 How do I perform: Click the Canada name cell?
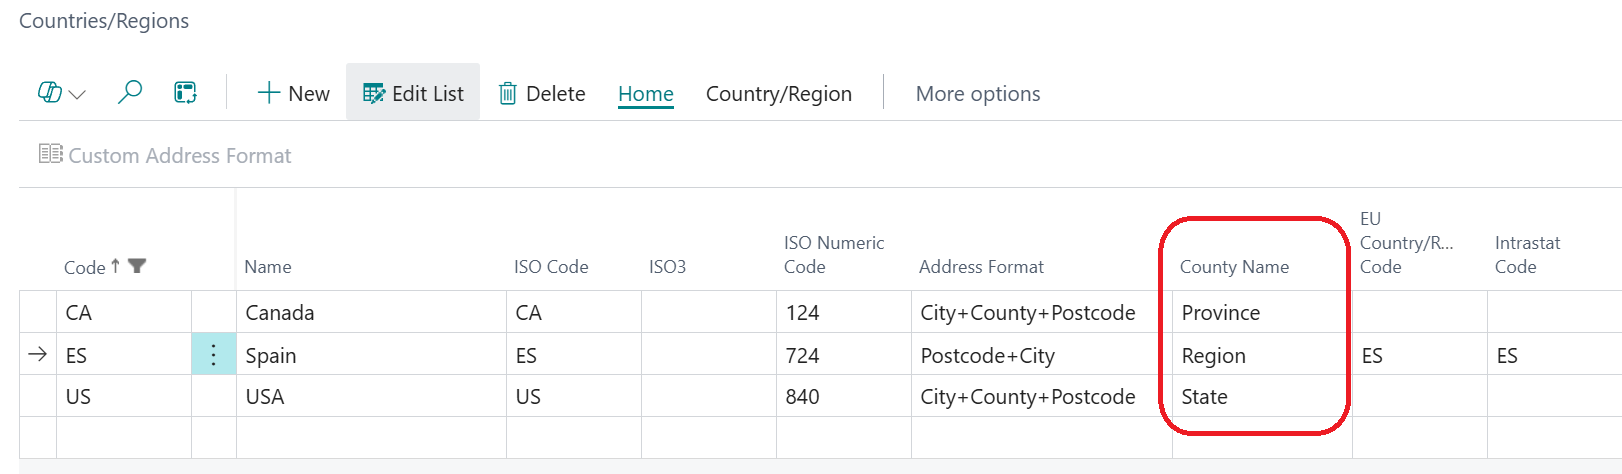coord(371,312)
